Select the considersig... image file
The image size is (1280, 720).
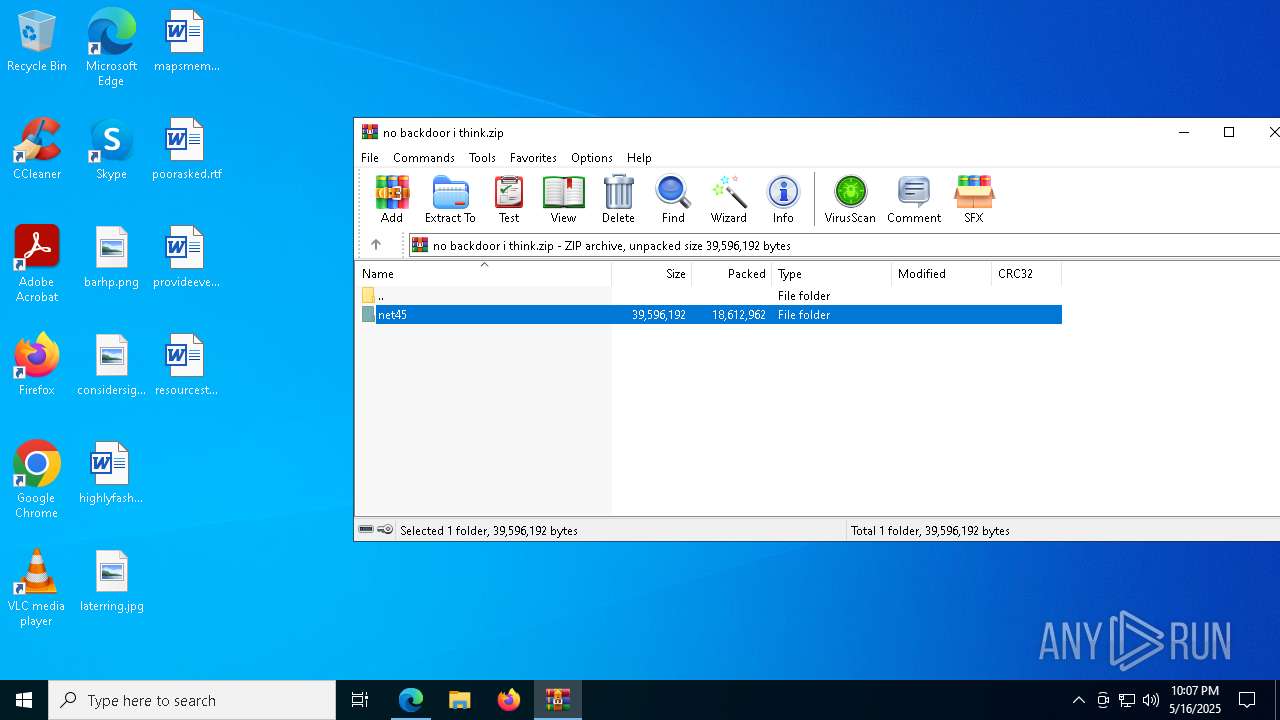(x=111, y=366)
